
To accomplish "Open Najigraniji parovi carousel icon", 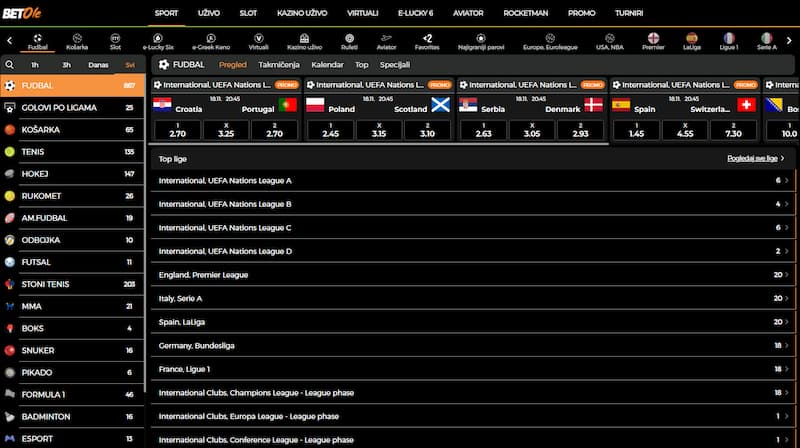I will click(x=481, y=38).
